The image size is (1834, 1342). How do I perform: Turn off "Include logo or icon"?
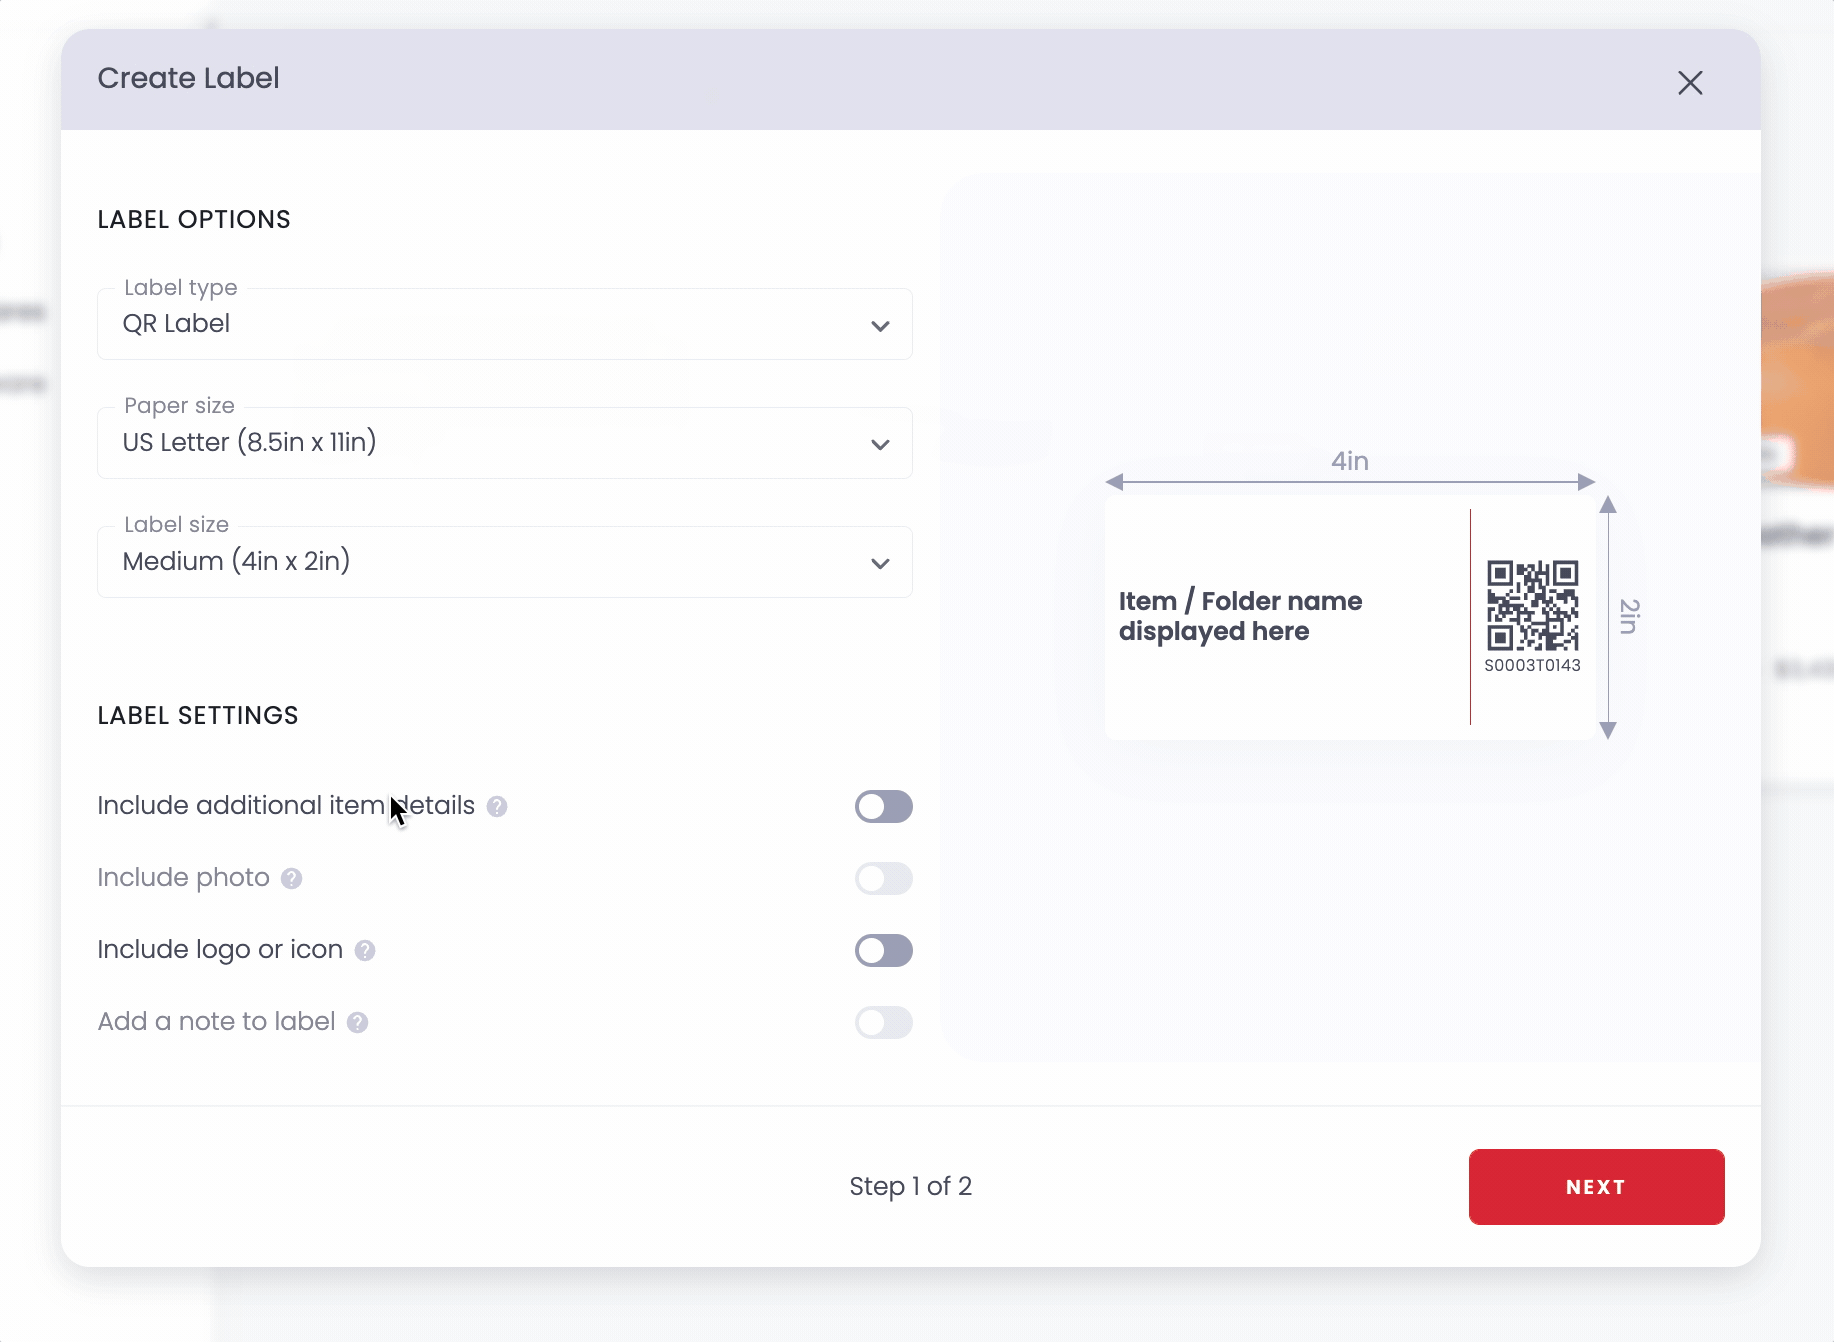[883, 950]
